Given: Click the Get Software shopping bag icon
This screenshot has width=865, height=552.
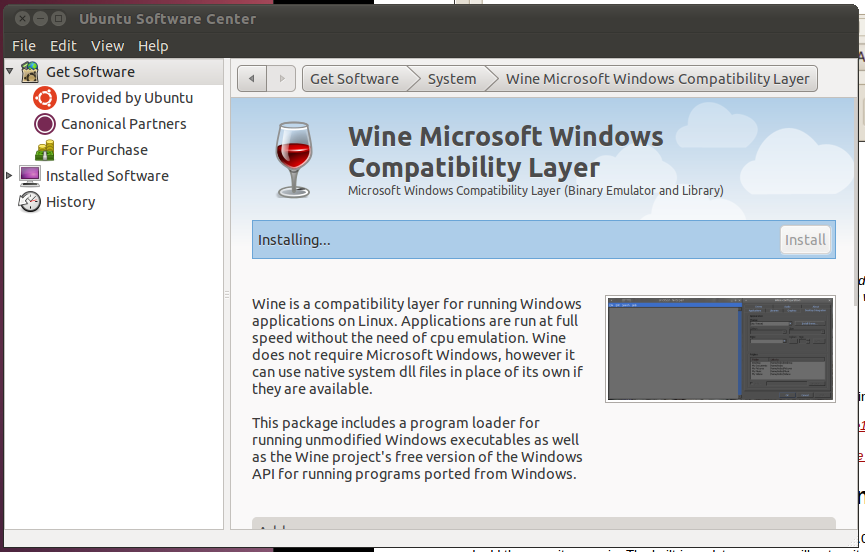Looking at the screenshot, I should click(30, 72).
